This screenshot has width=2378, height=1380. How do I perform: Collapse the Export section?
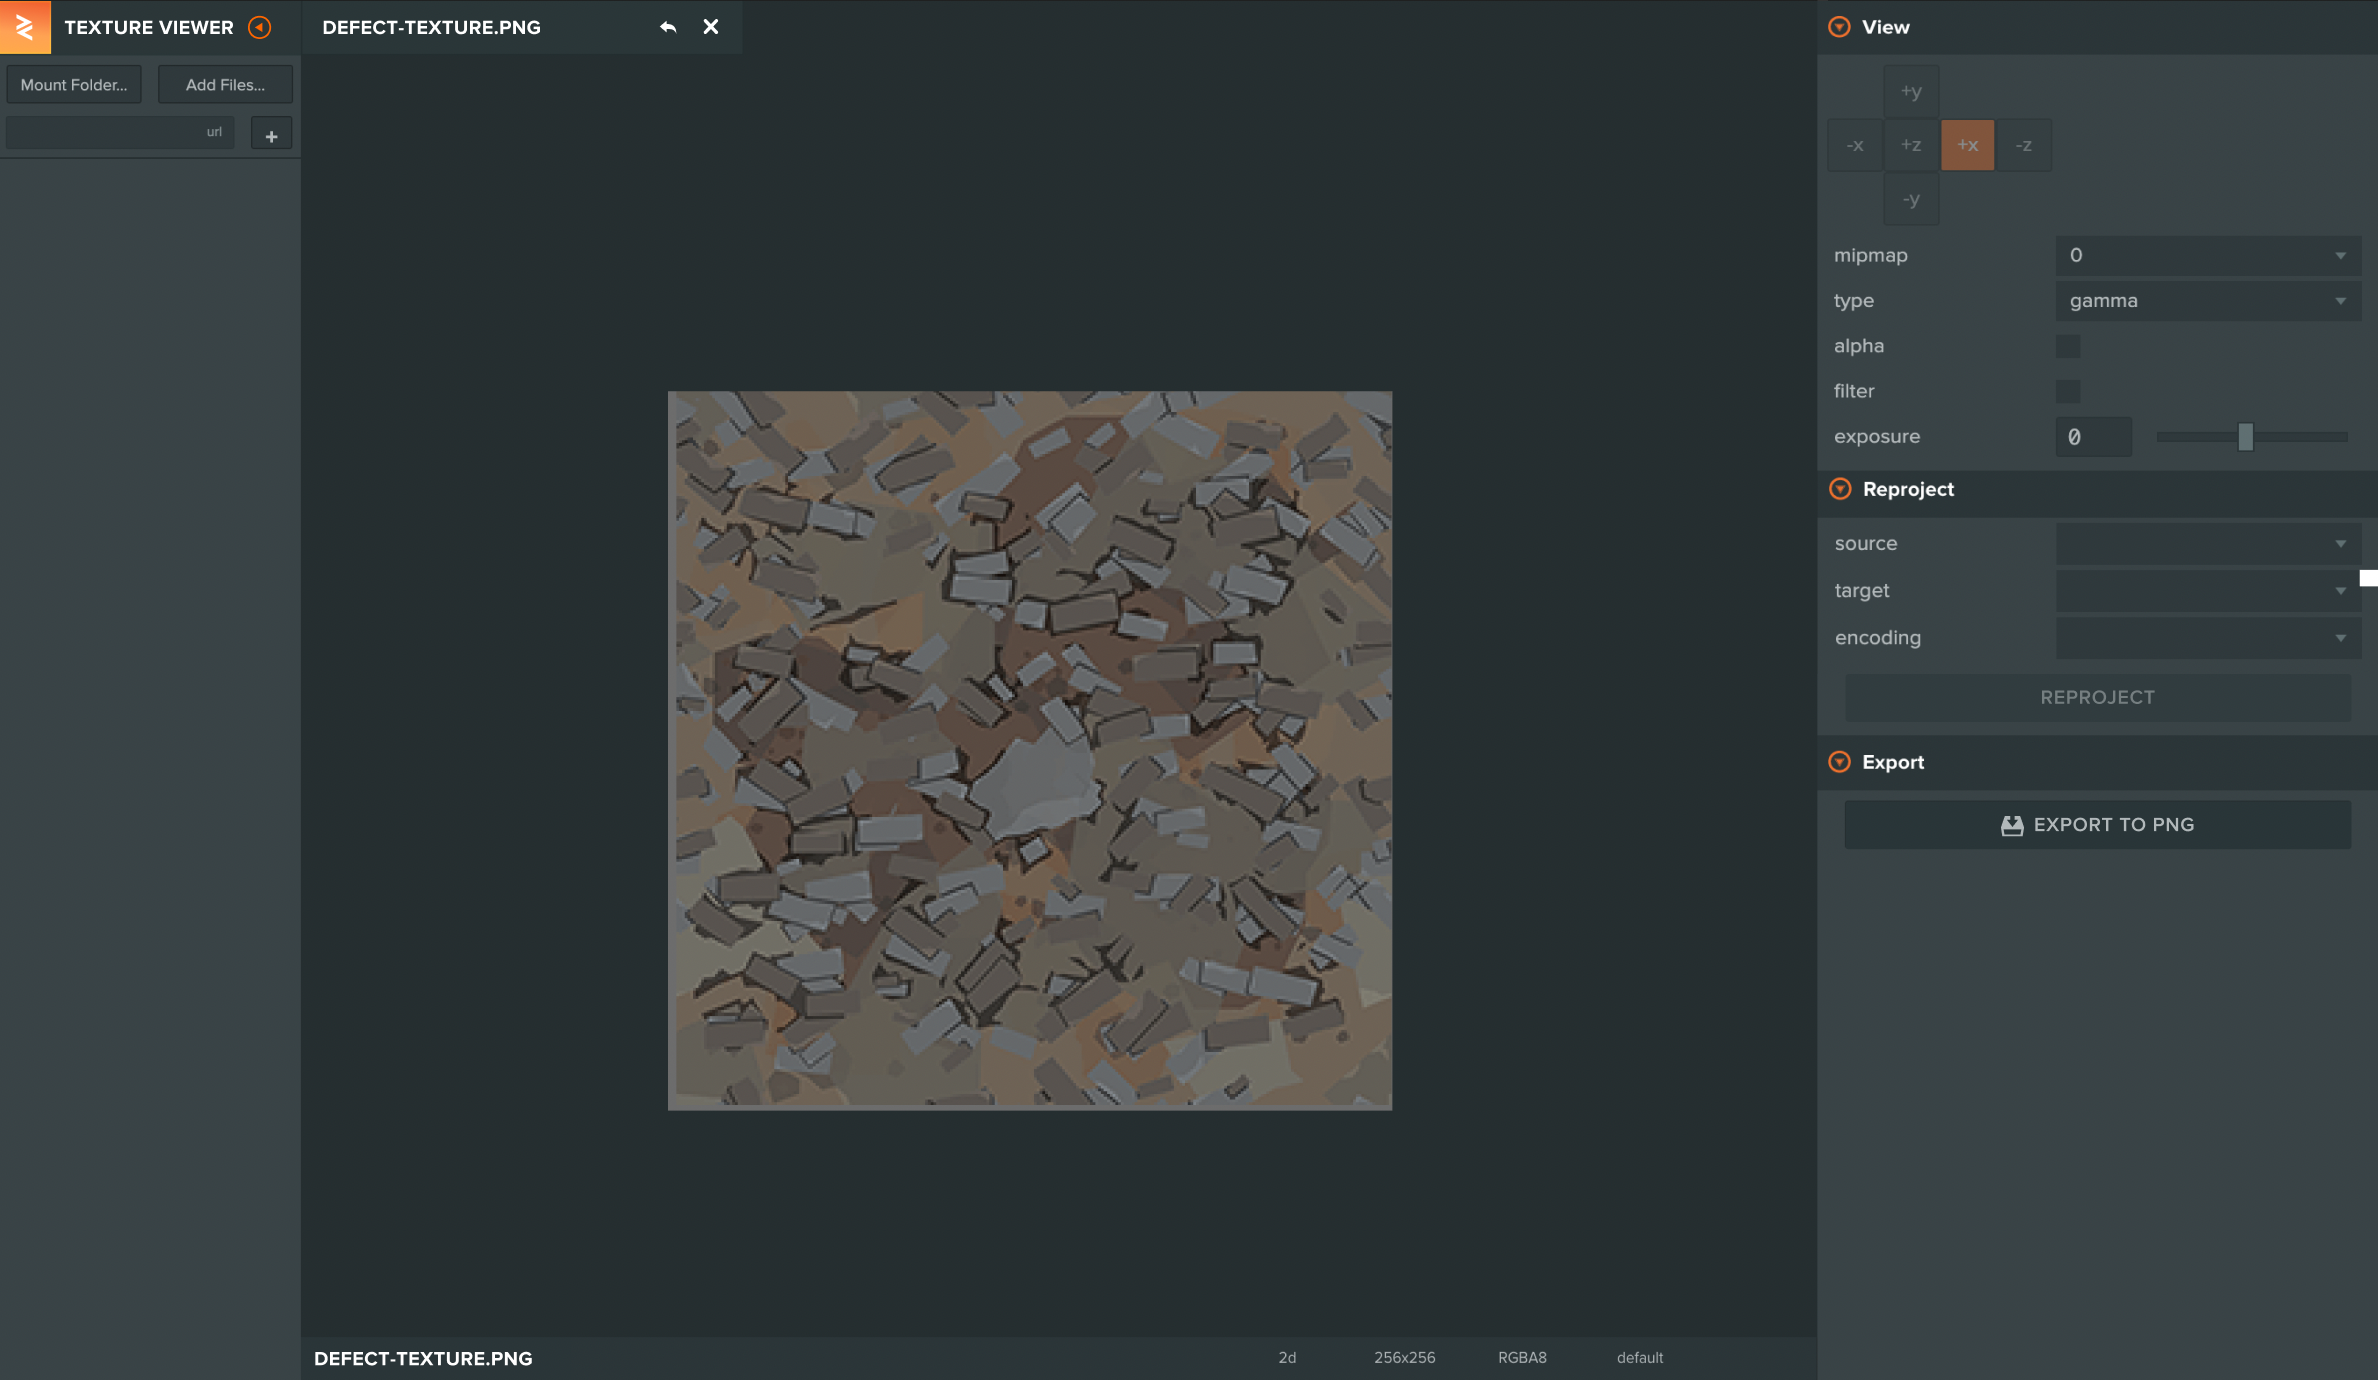1838,761
